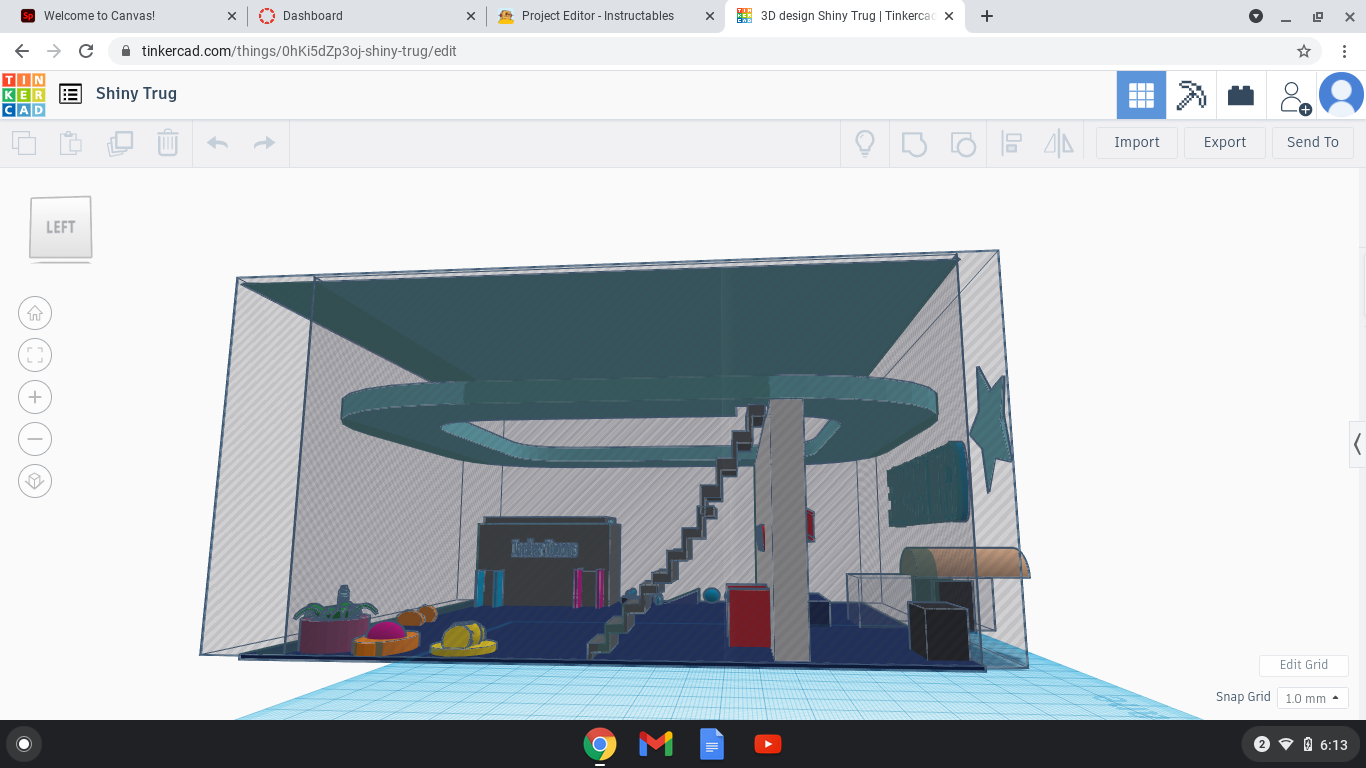
Task: Delete selection using the trash icon
Action: coord(167,143)
